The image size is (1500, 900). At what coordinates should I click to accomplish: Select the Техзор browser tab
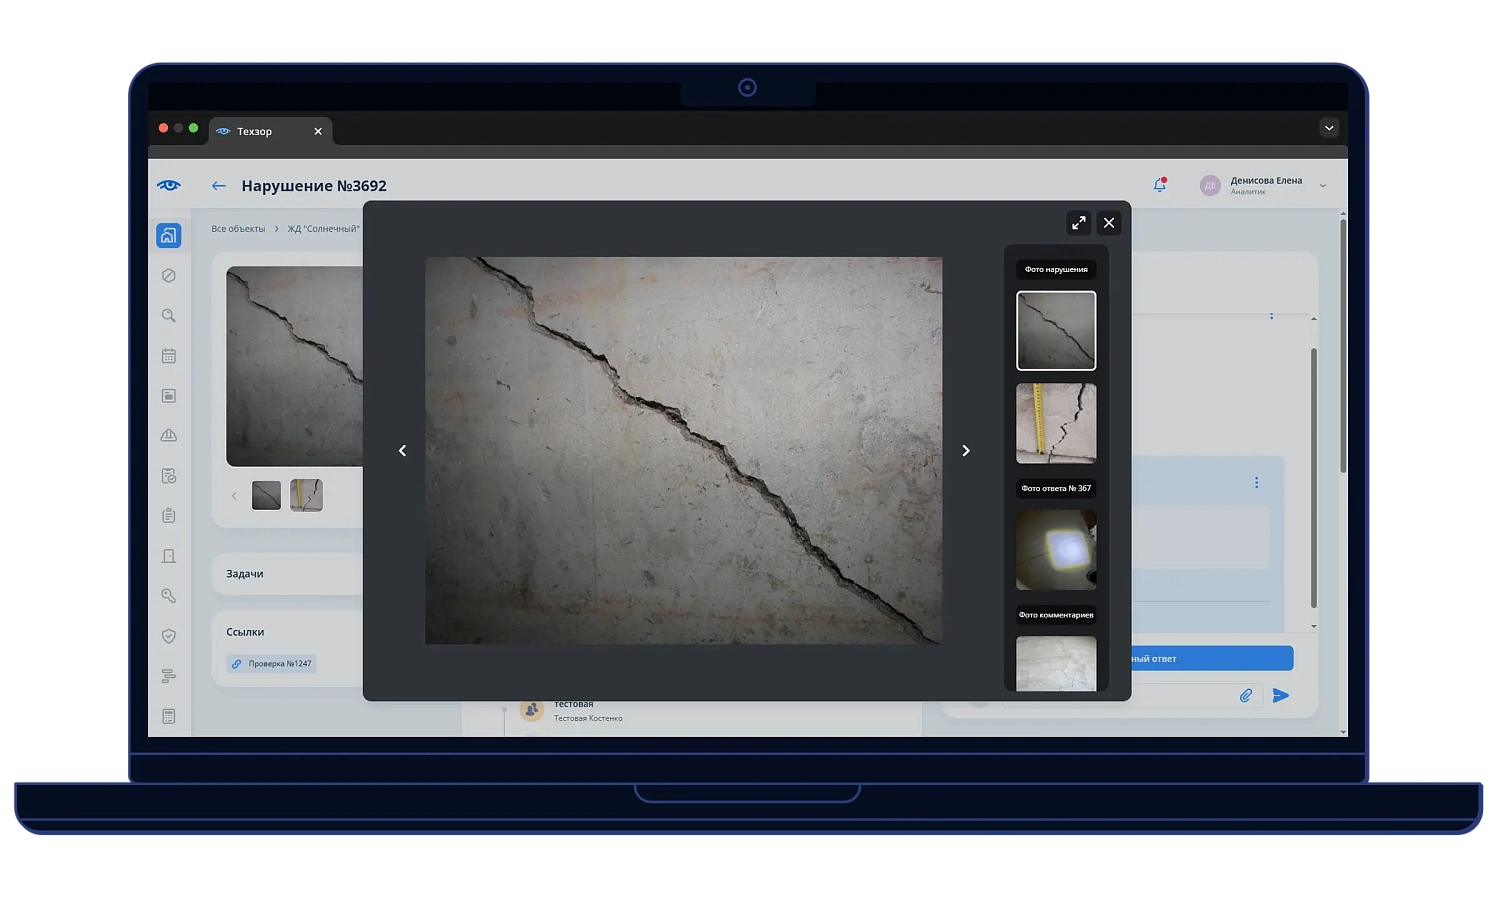[270, 131]
